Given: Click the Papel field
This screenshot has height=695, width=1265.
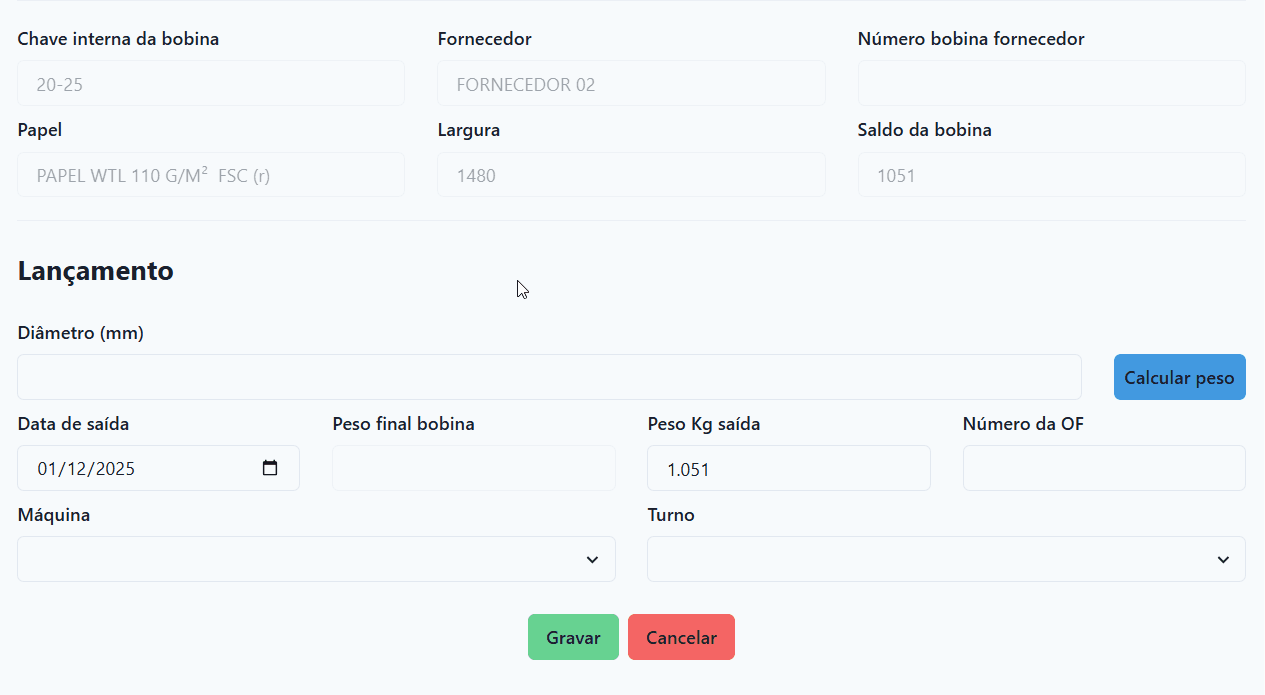Looking at the screenshot, I should (210, 175).
